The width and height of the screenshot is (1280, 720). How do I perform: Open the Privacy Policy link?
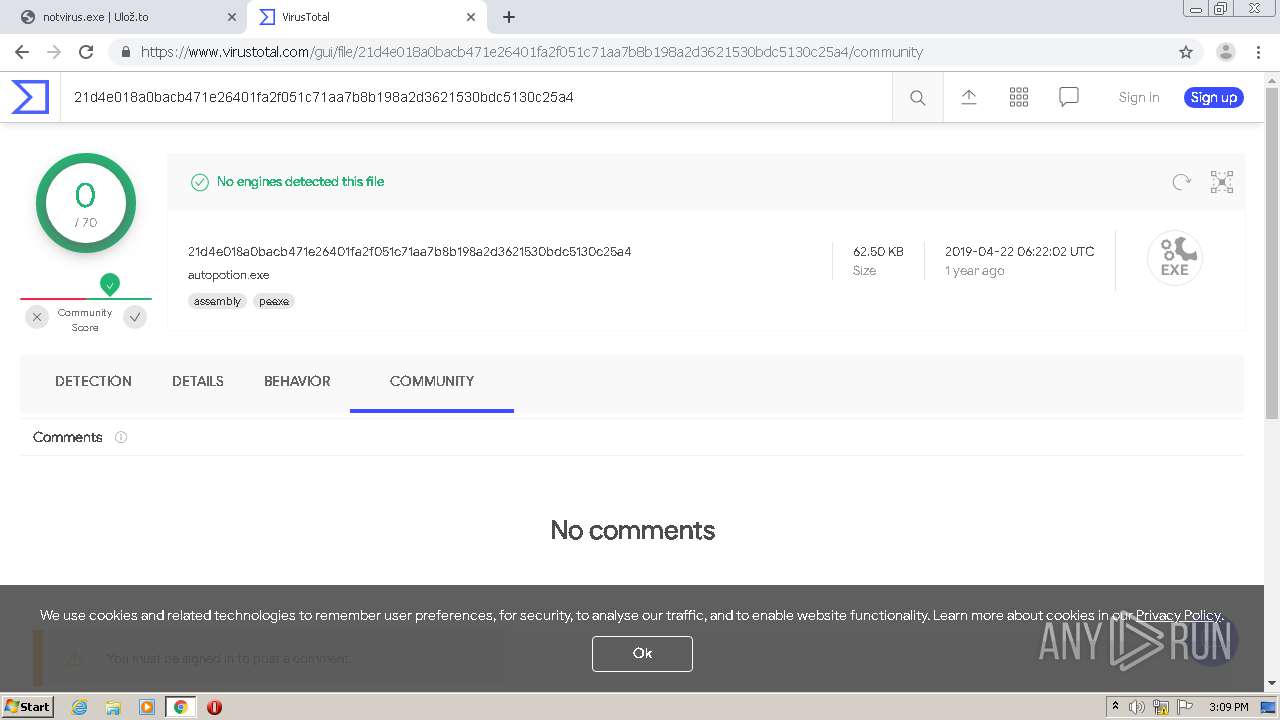point(1178,615)
